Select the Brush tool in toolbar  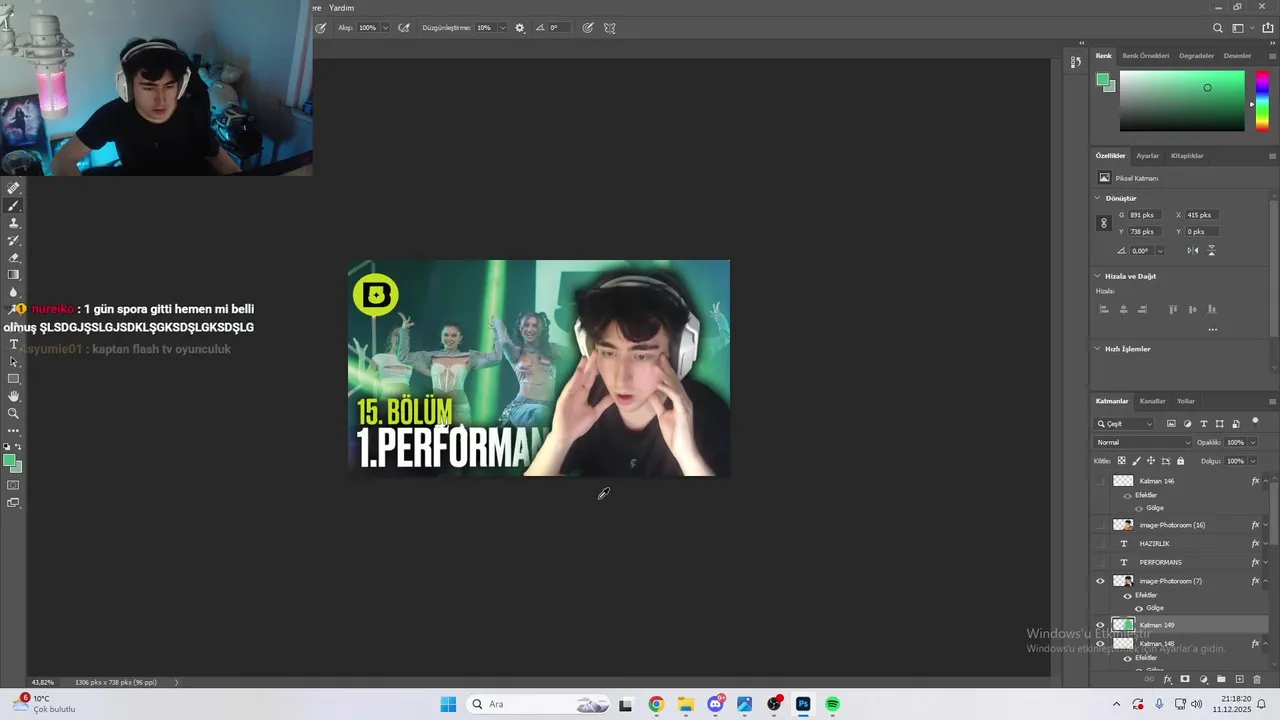13,205
